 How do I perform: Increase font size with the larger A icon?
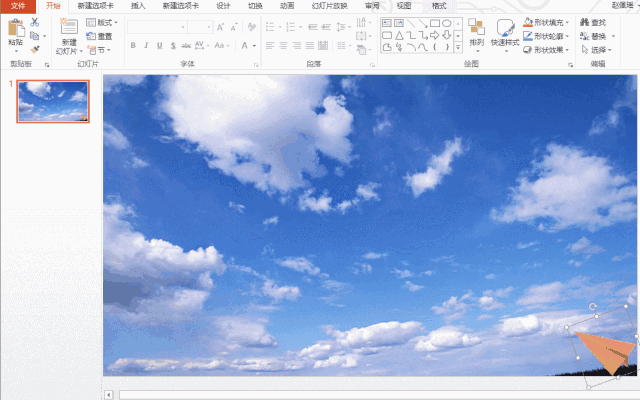(x=220, y=27)
